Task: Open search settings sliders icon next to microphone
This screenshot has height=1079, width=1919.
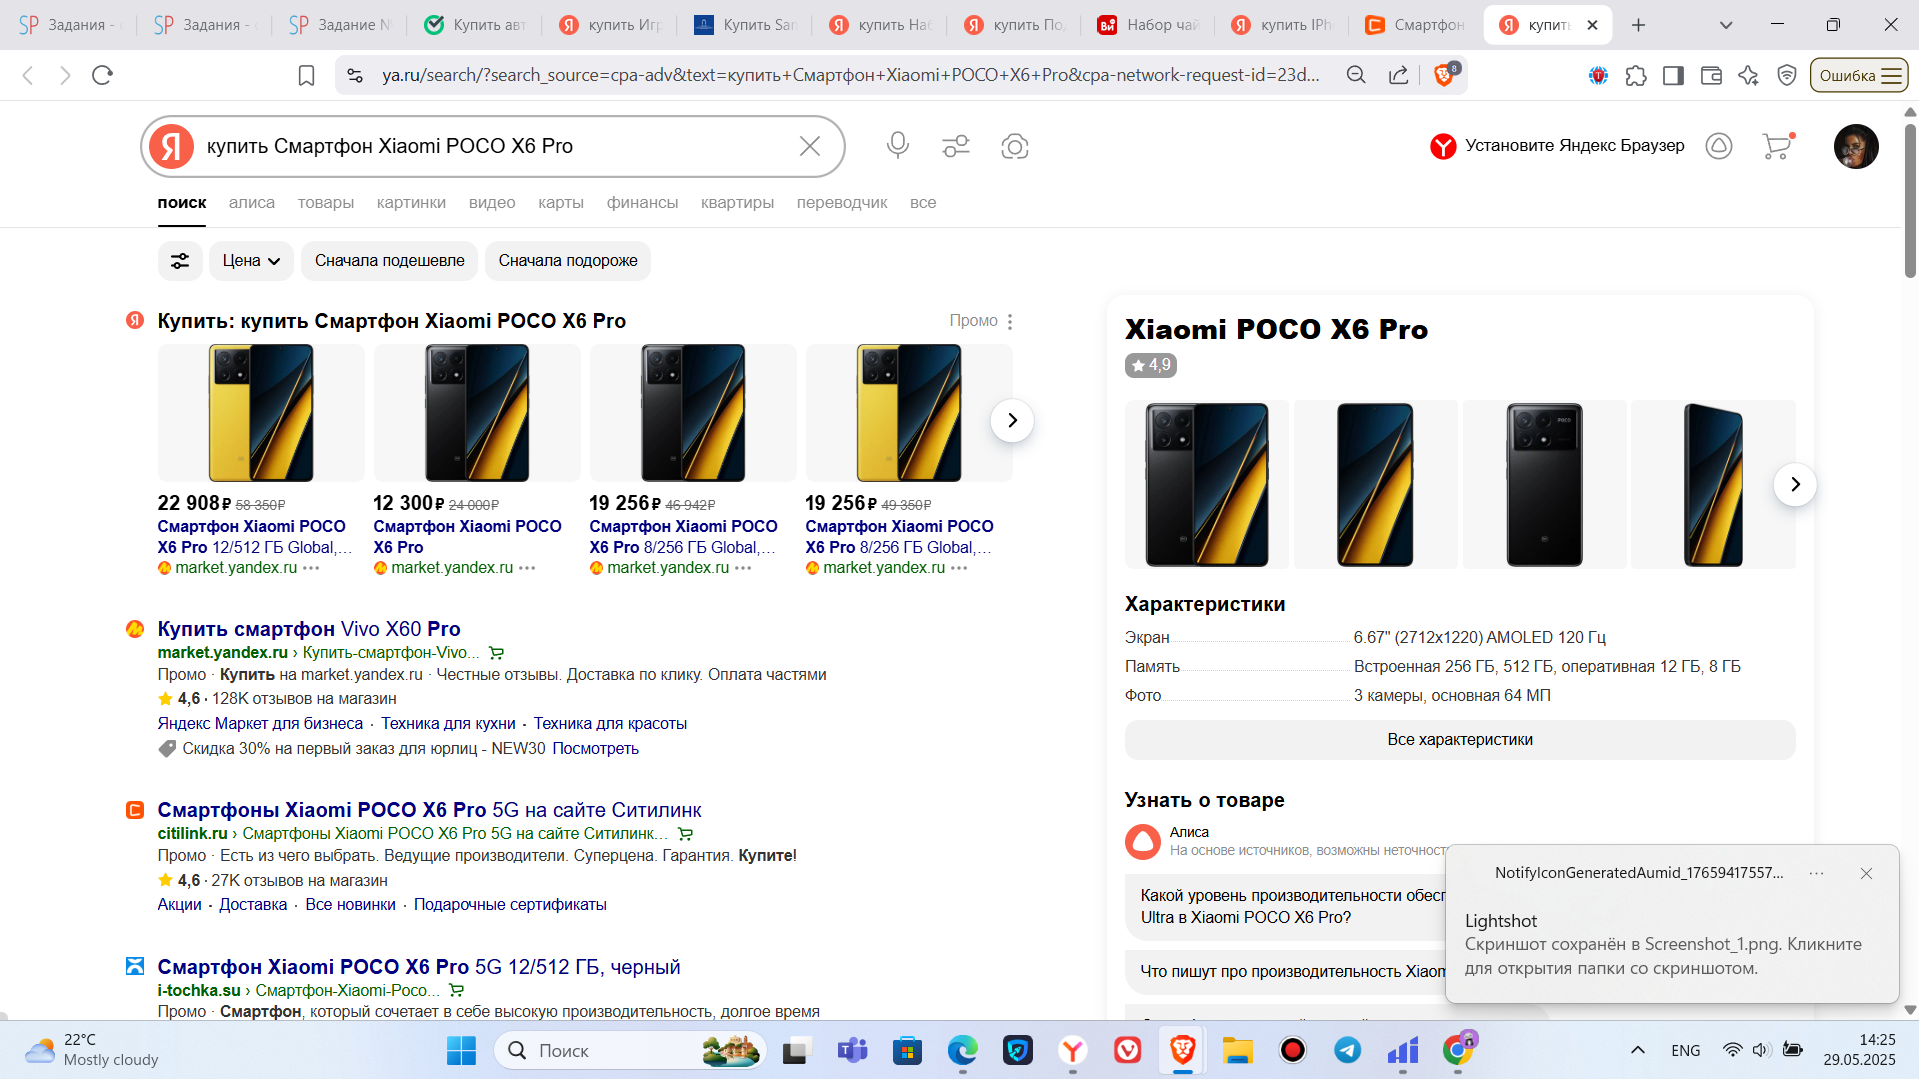Action: click(x=956, y=146)
